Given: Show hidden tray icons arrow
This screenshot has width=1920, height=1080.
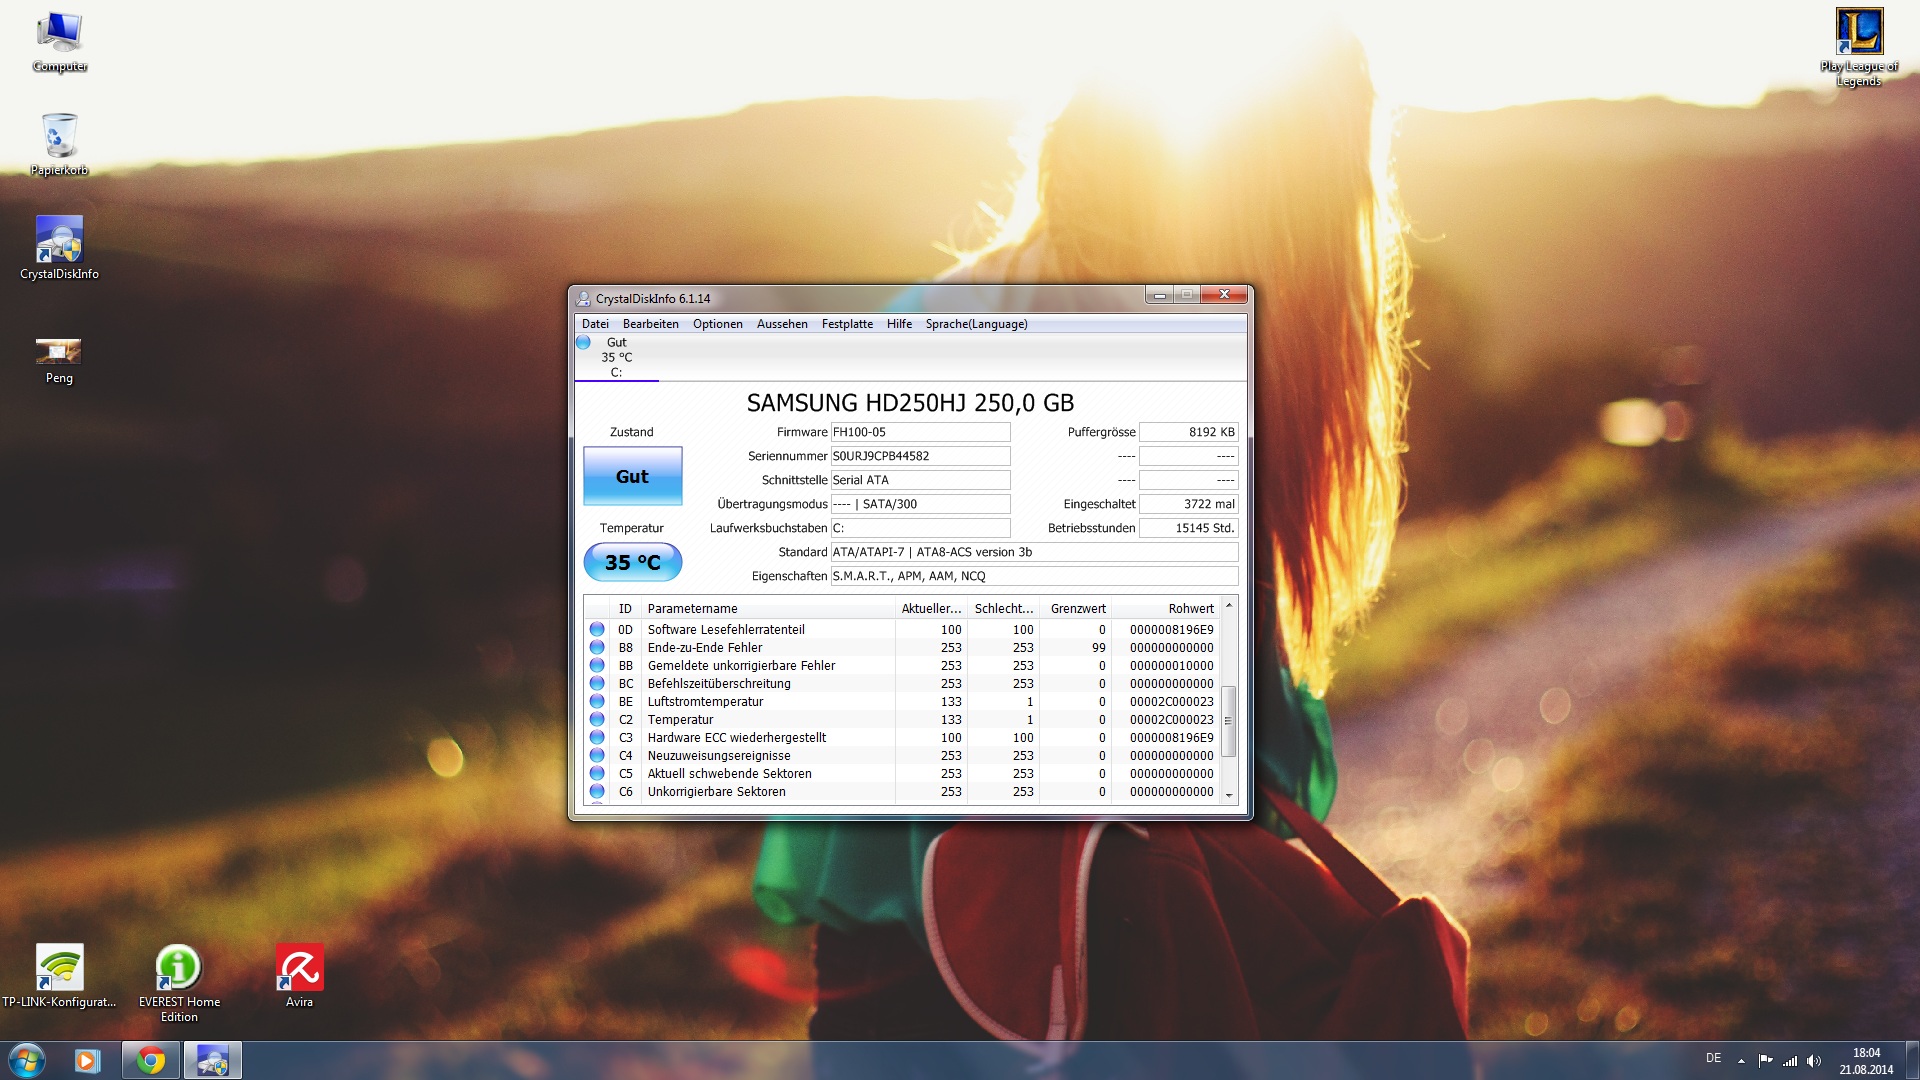Looking at the screenshot, I should 1741,1060.
